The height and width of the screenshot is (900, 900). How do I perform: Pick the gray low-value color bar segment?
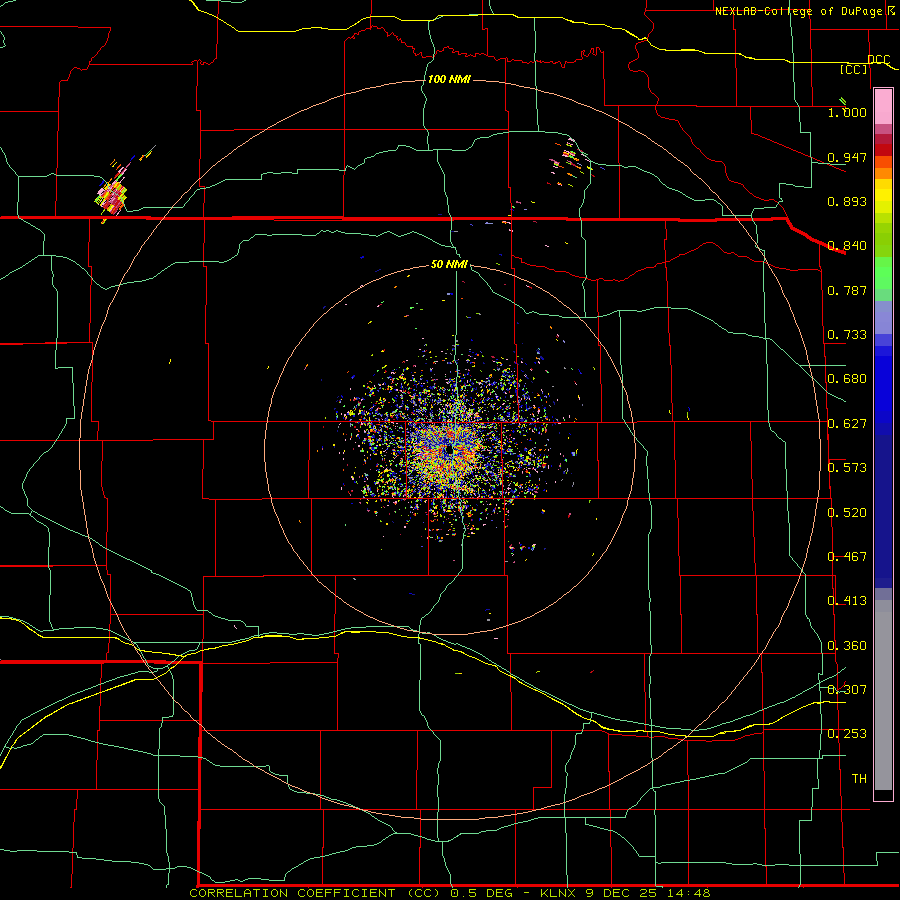[883, 695]
